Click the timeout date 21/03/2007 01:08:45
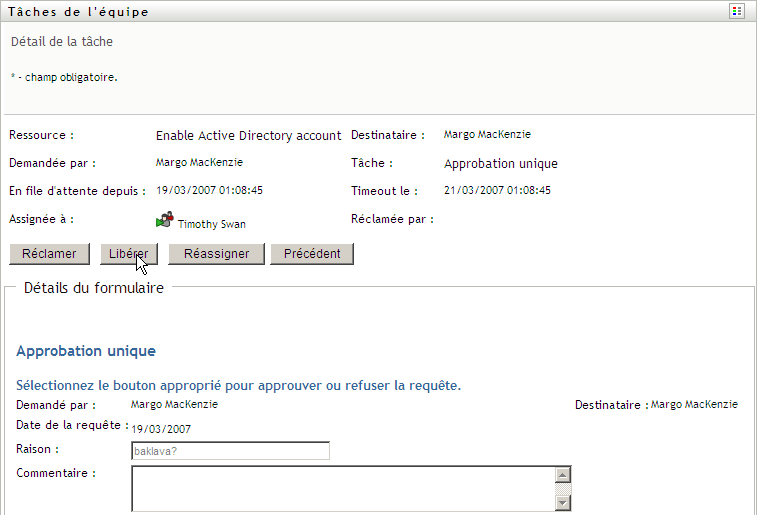The width and height of the screenshot is (757, 515). click(x=497, y=190)
